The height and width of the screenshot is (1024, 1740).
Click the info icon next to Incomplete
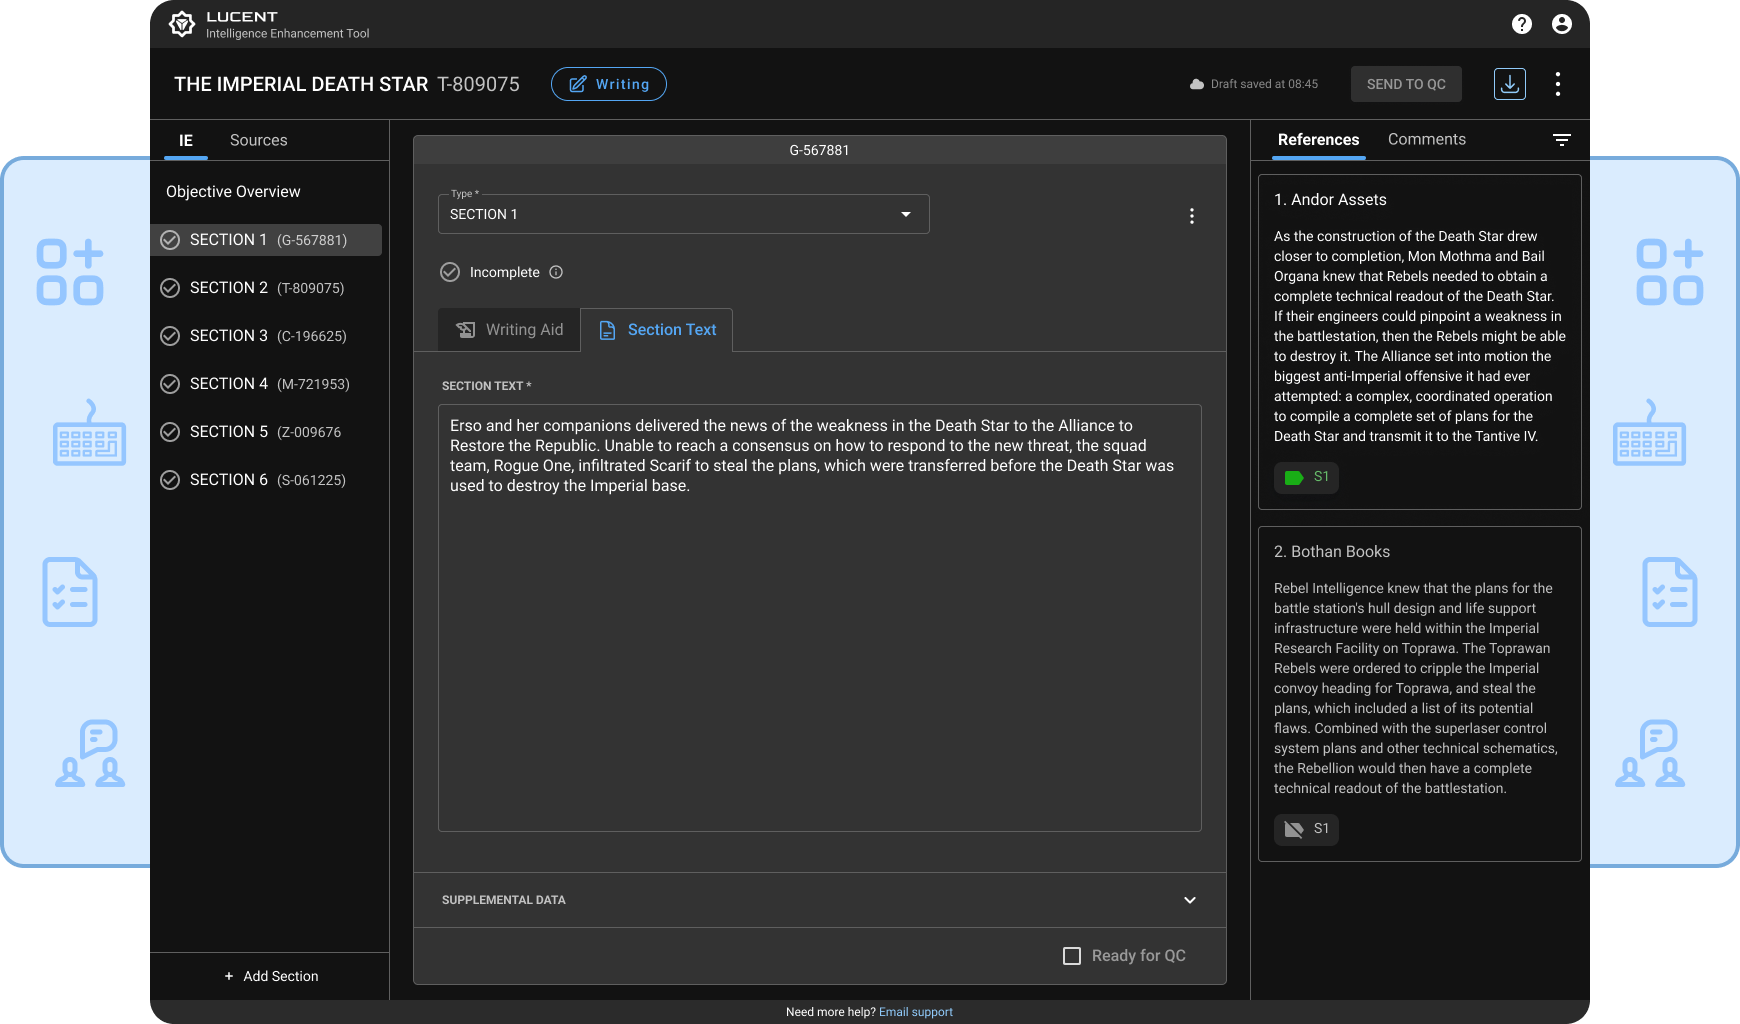tap(556, 272)
